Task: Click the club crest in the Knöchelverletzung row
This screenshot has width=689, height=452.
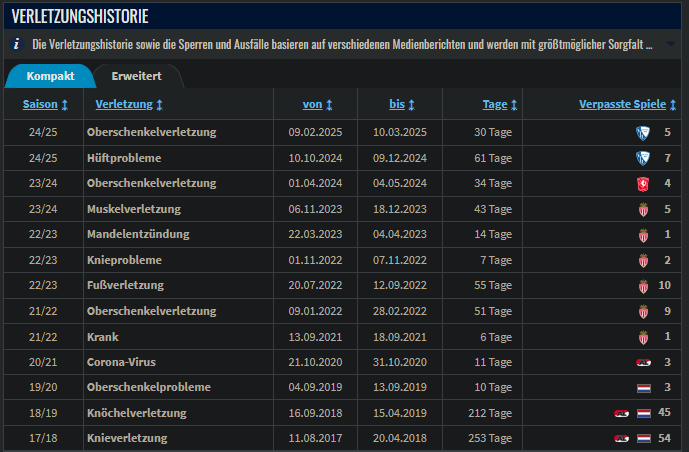Action: (x=622, y=413)
